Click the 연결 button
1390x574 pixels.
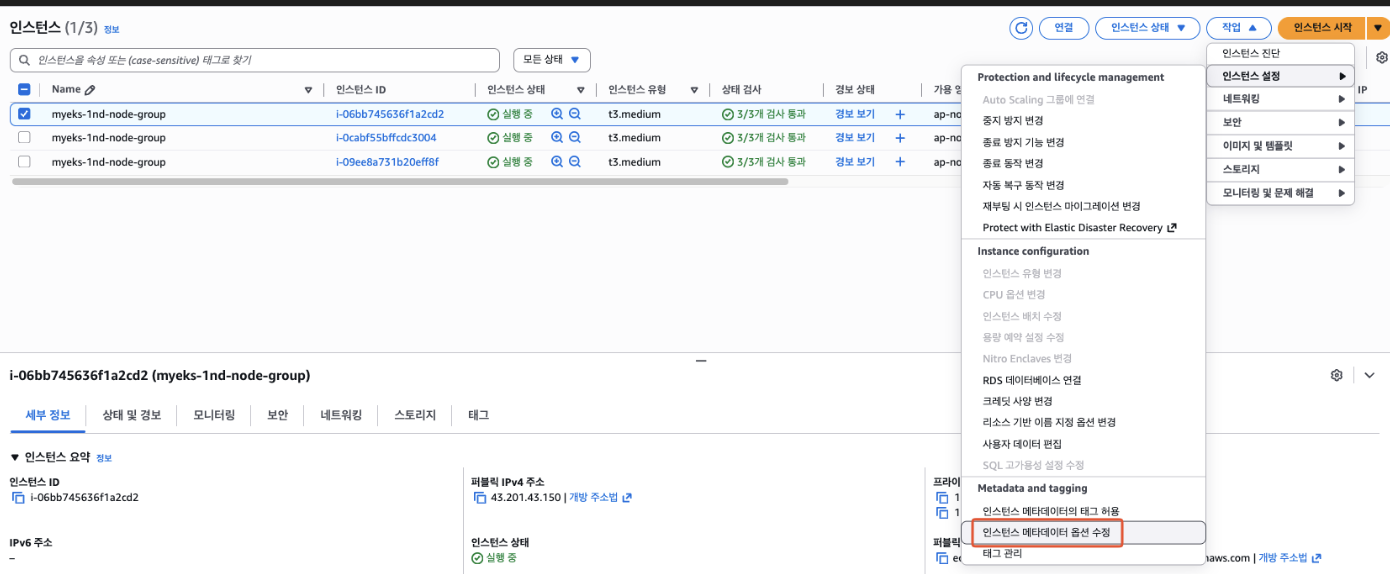pyautogui.click(x=1064, y=28)
